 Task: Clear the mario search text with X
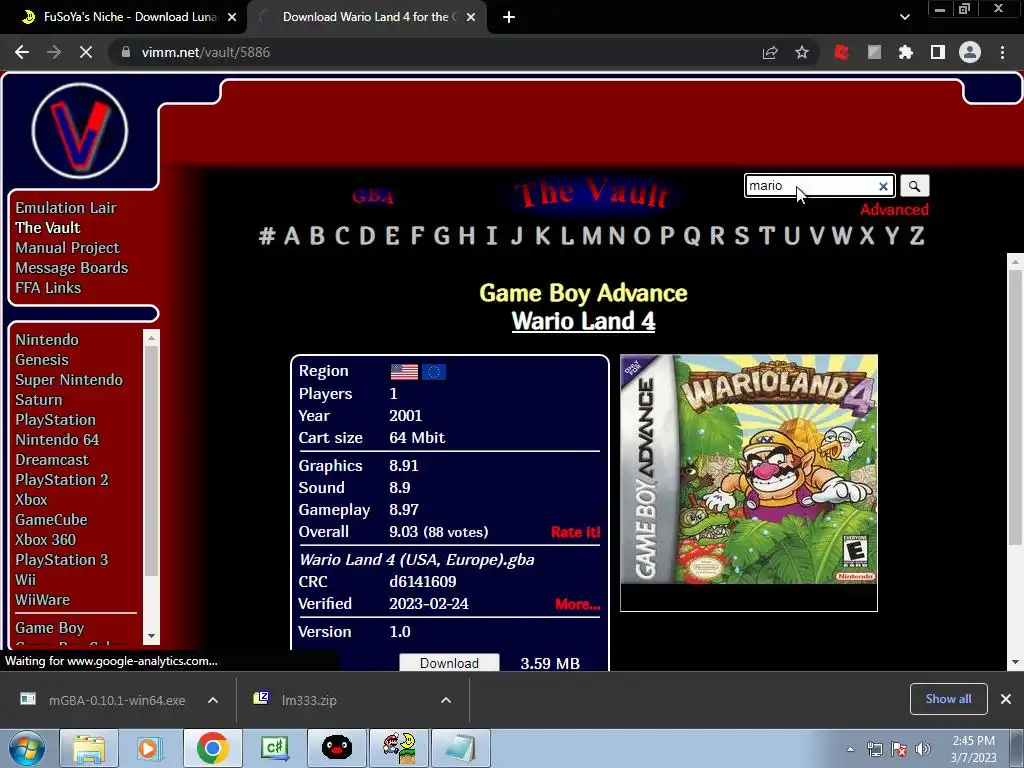click(x=883, y=186)
